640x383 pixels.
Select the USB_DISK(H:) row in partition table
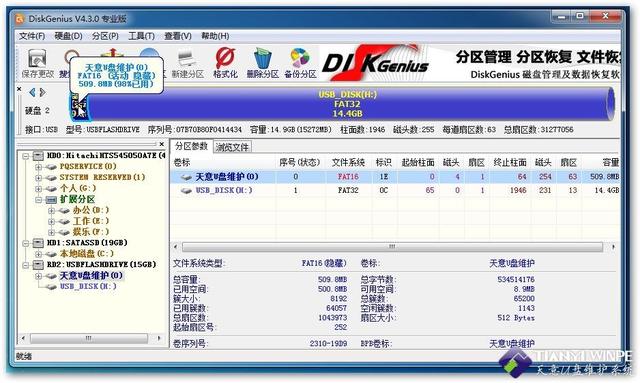[394, 190]
